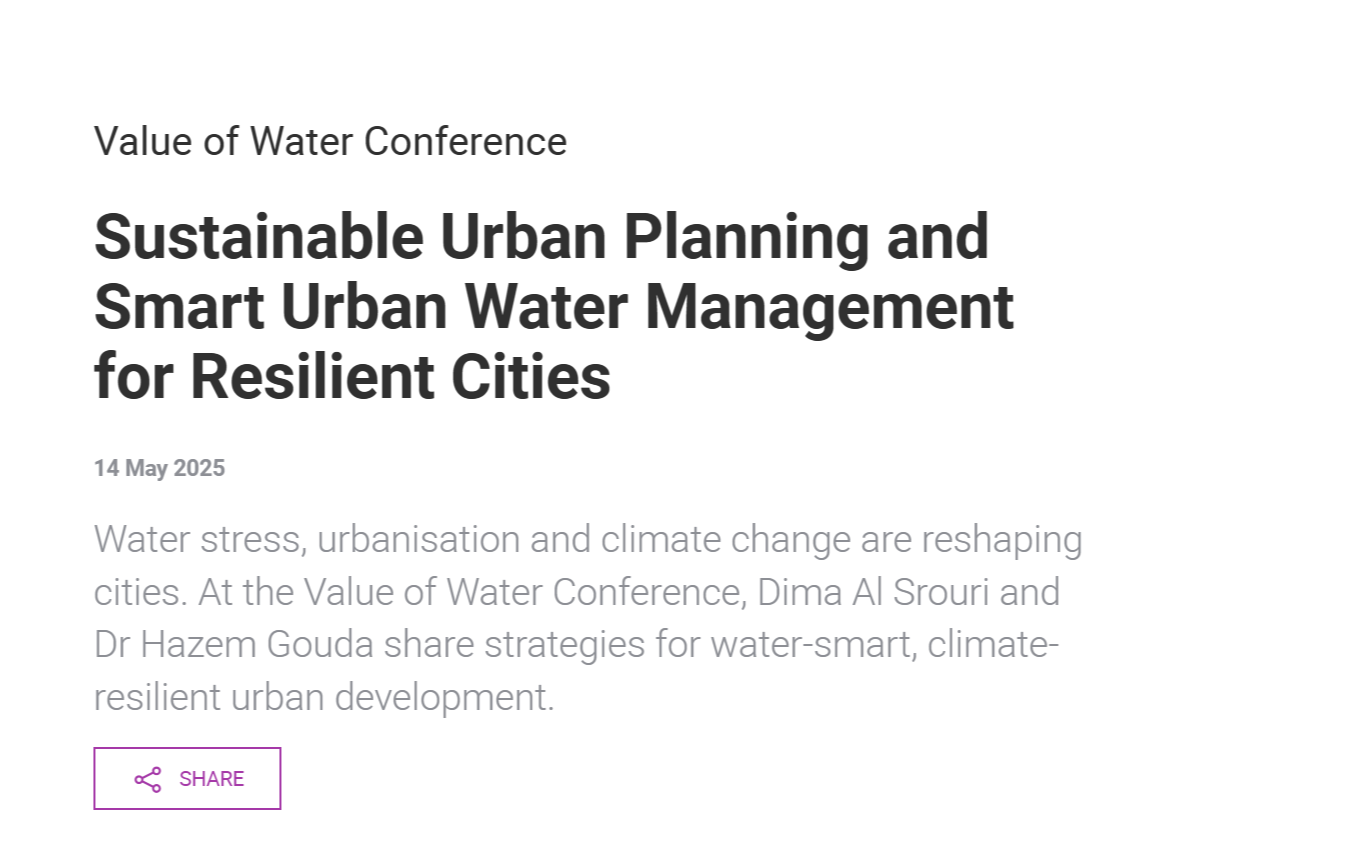Click the headline line "Smart Urban Water Management"
The image size is (1361, 862).
(553, 307)
